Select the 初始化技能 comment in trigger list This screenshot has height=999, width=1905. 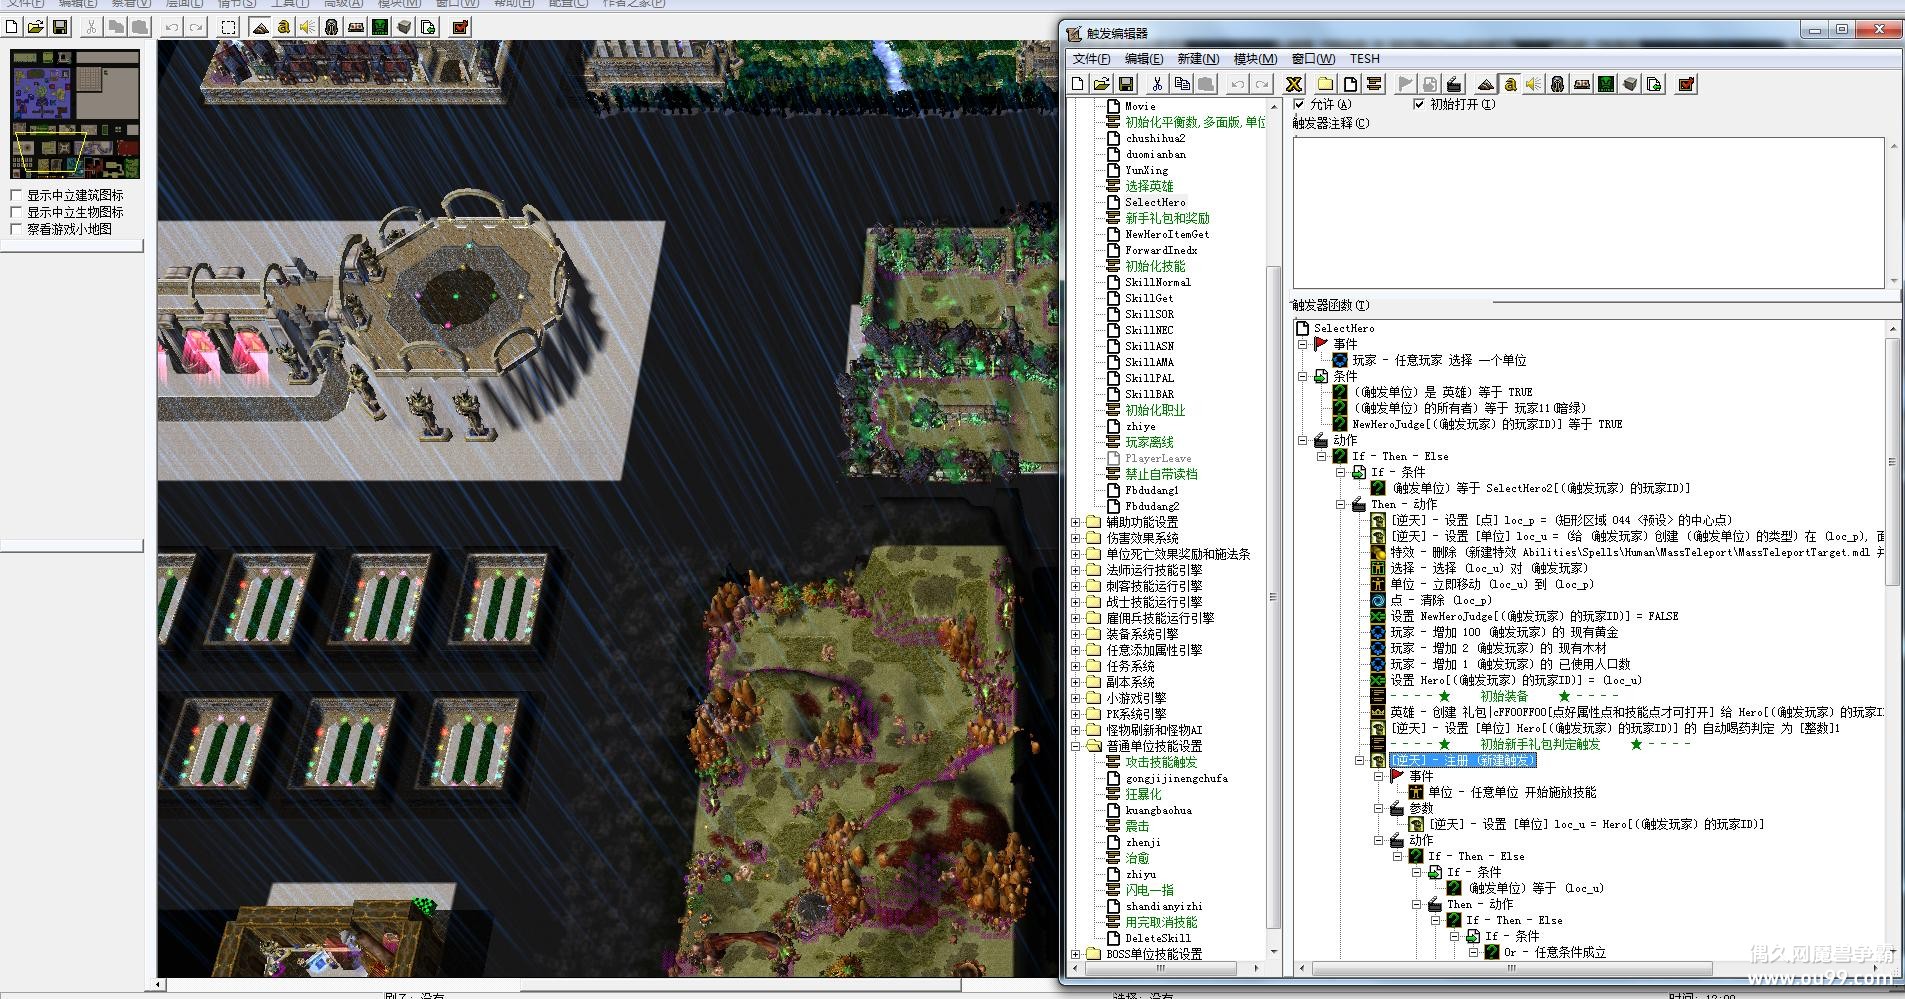pyautogui.click(x=1155, y=266)
